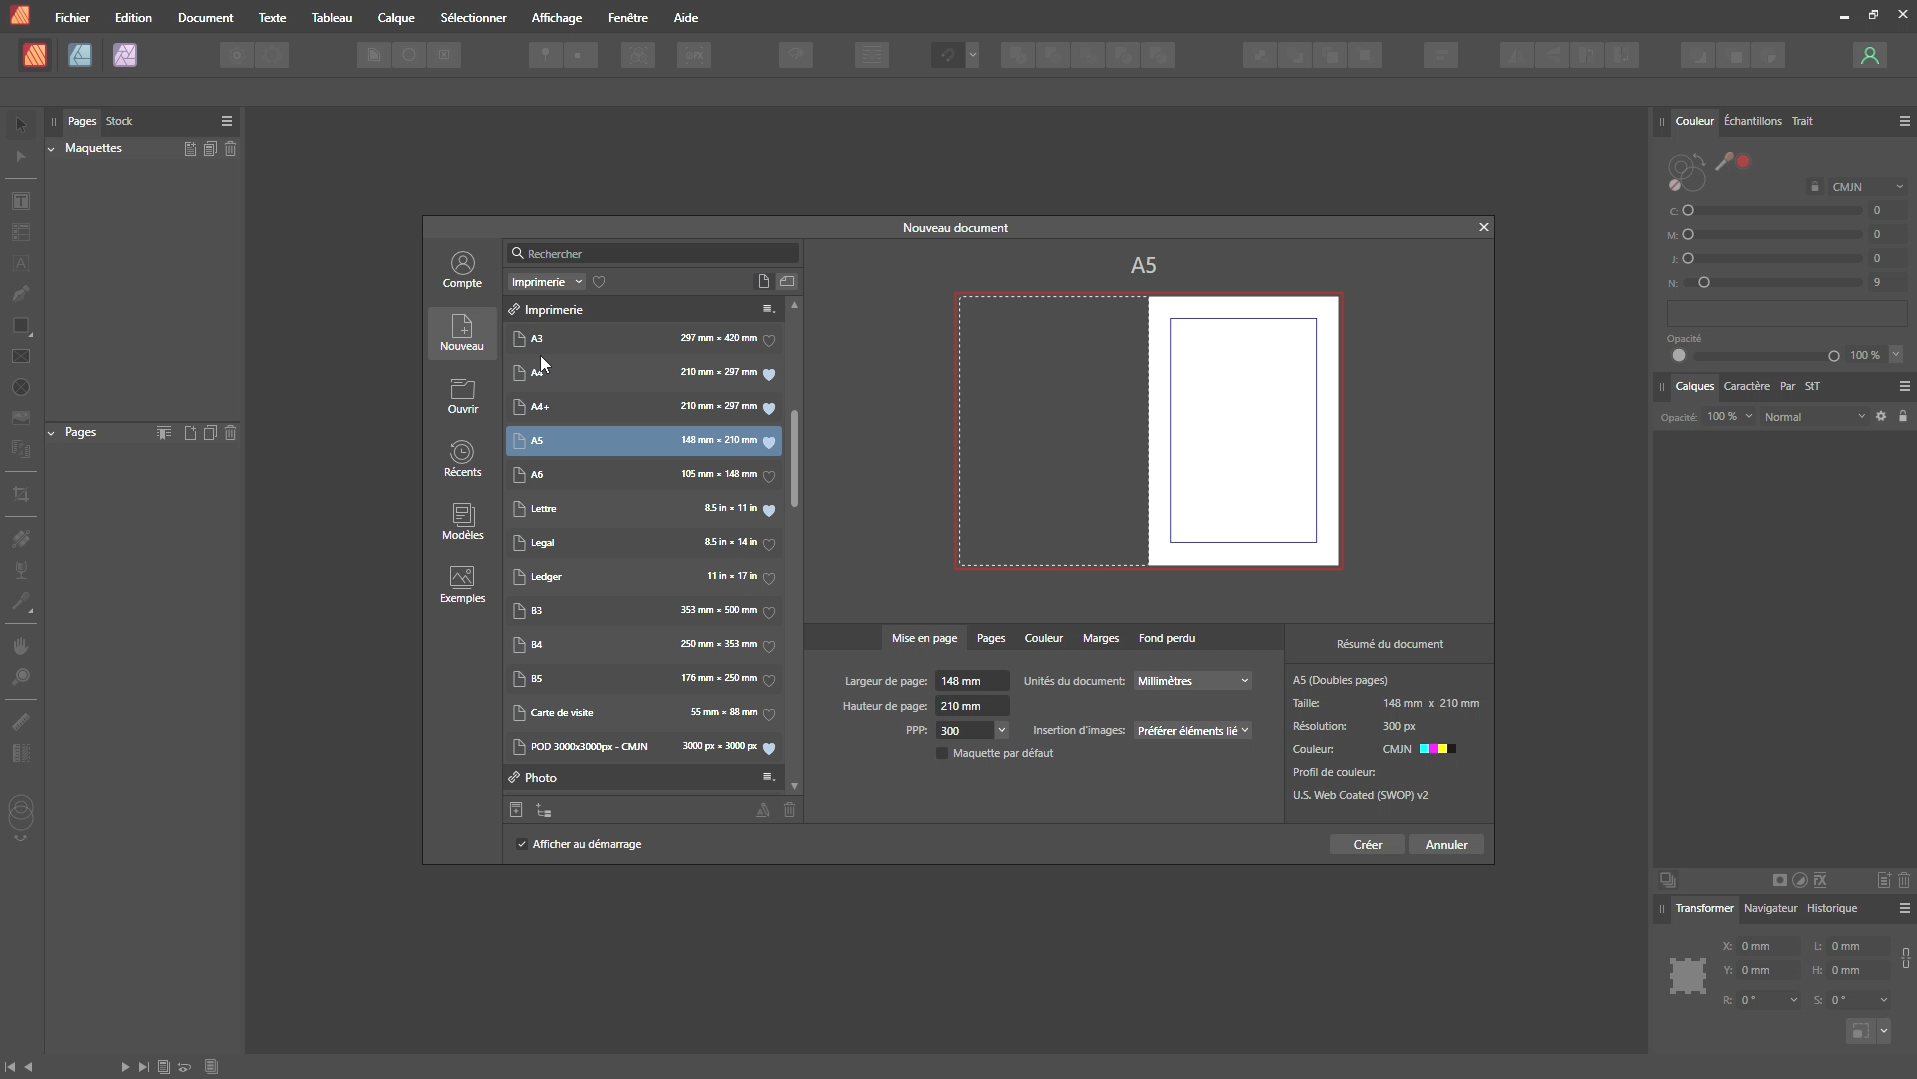Expand the PPP resolution dropdown
The height and width of the screenshot is (1079, 1917).
(1001, 730)
